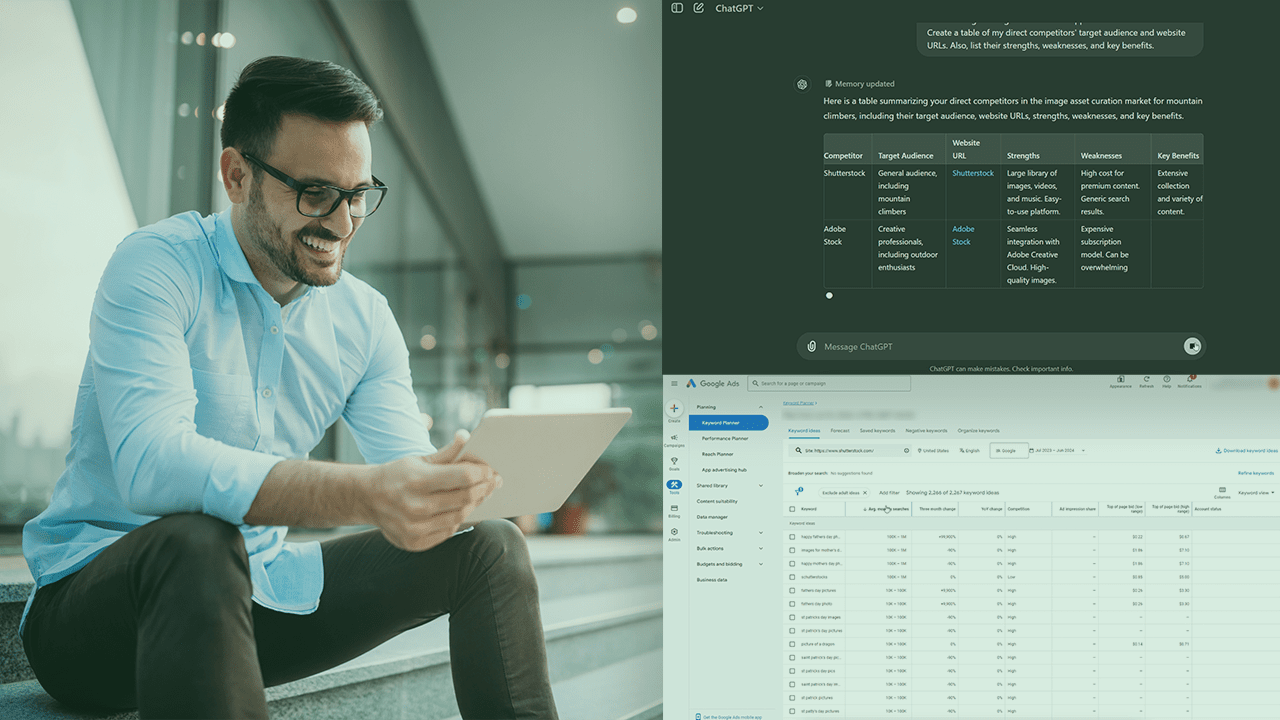
Task: Open the Keyword view dropdown
Action: point(1256,493)
